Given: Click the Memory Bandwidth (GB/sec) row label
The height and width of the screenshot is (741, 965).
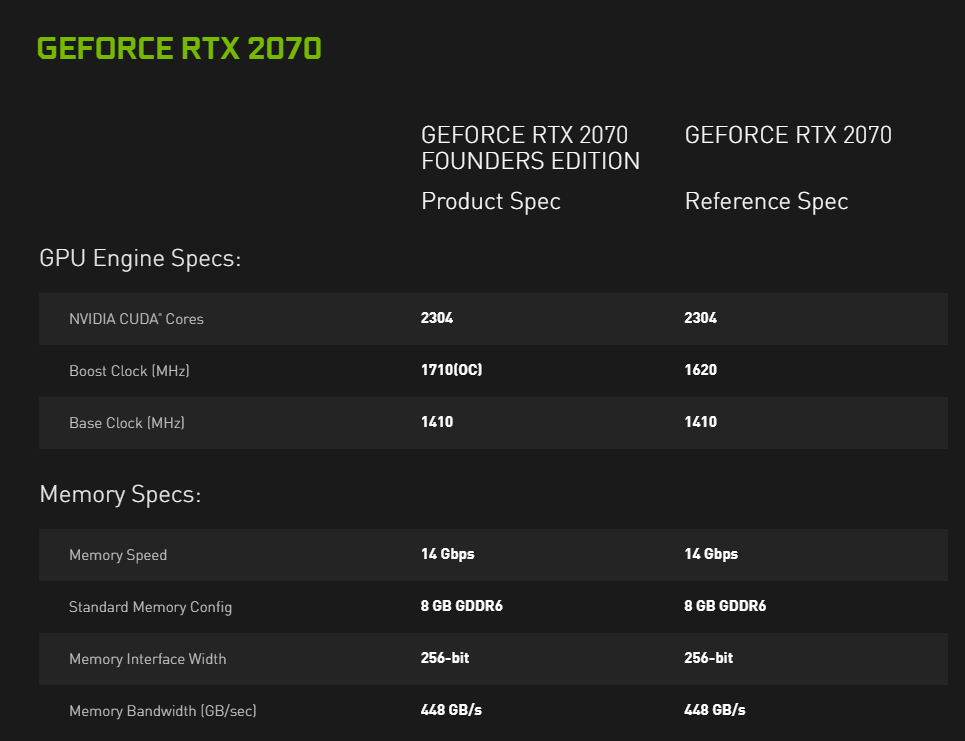Looking at the screenshot, I should tap(162, 711).
